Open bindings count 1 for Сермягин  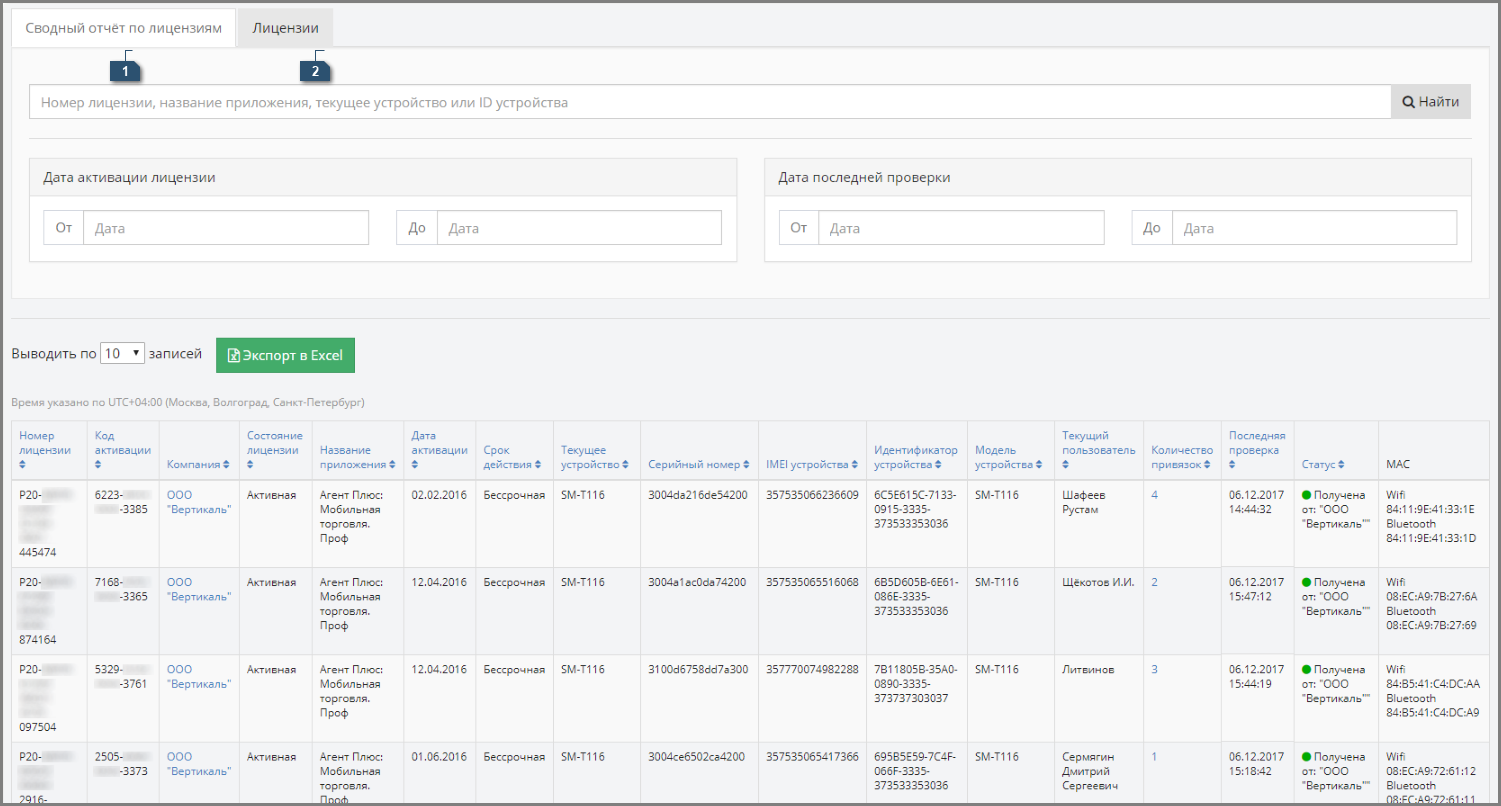click(x=1154, y=757)
